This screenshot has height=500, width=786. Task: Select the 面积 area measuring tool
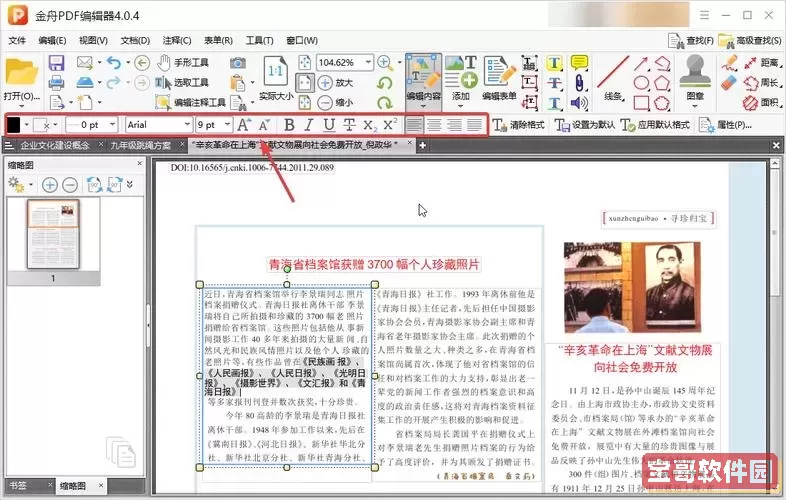pos(762,102)
